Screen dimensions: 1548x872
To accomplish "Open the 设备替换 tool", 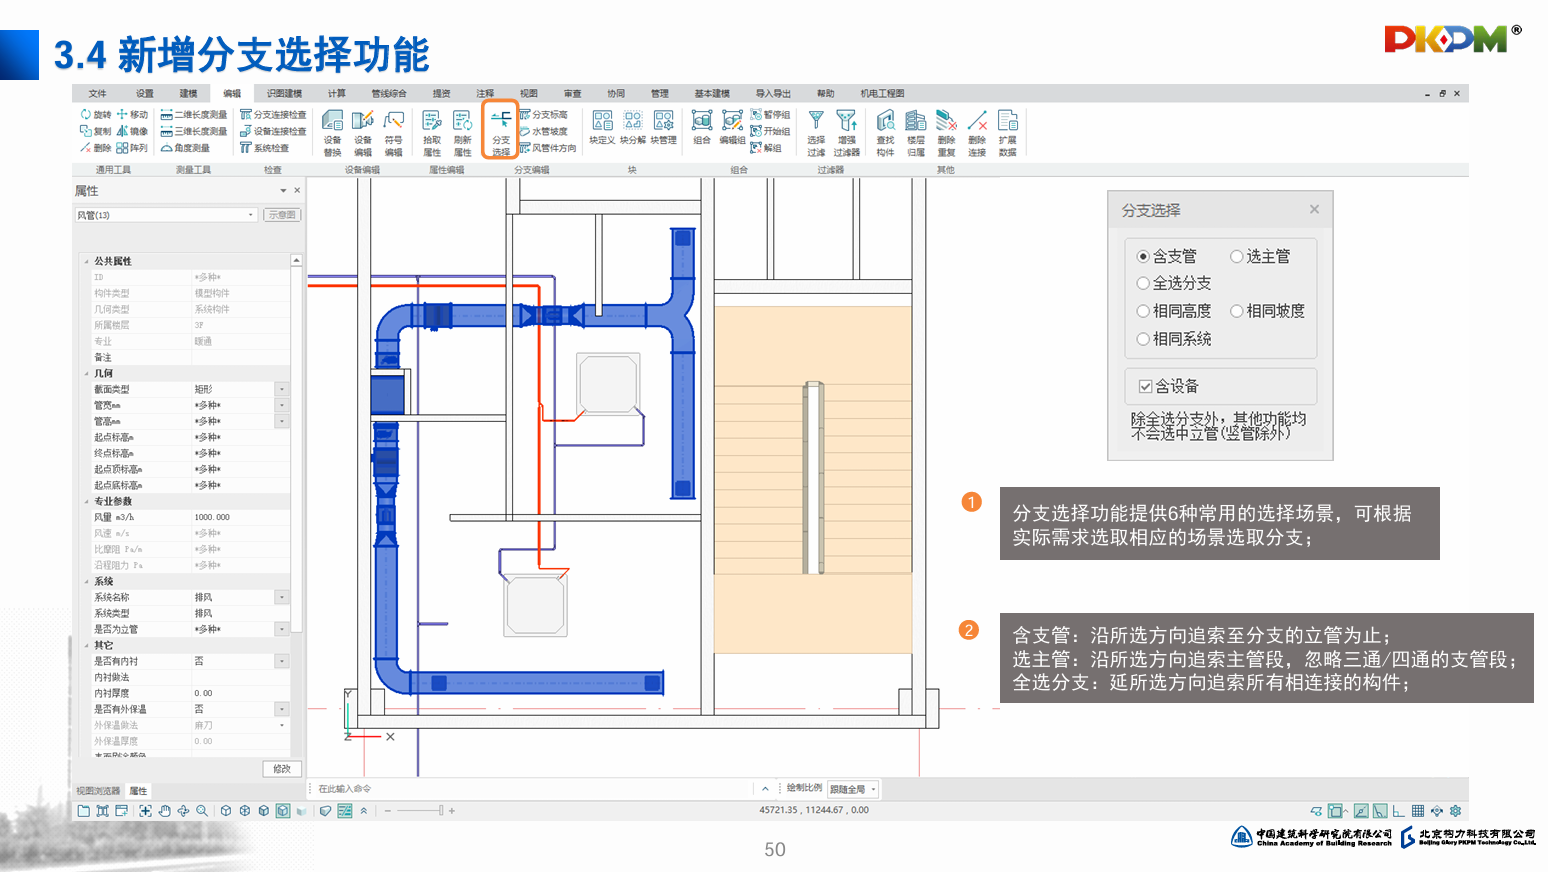I will (332, 133).
